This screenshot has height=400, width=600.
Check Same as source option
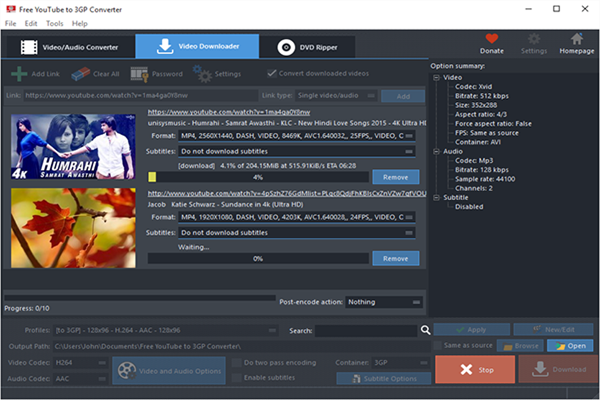coord(436,346)
